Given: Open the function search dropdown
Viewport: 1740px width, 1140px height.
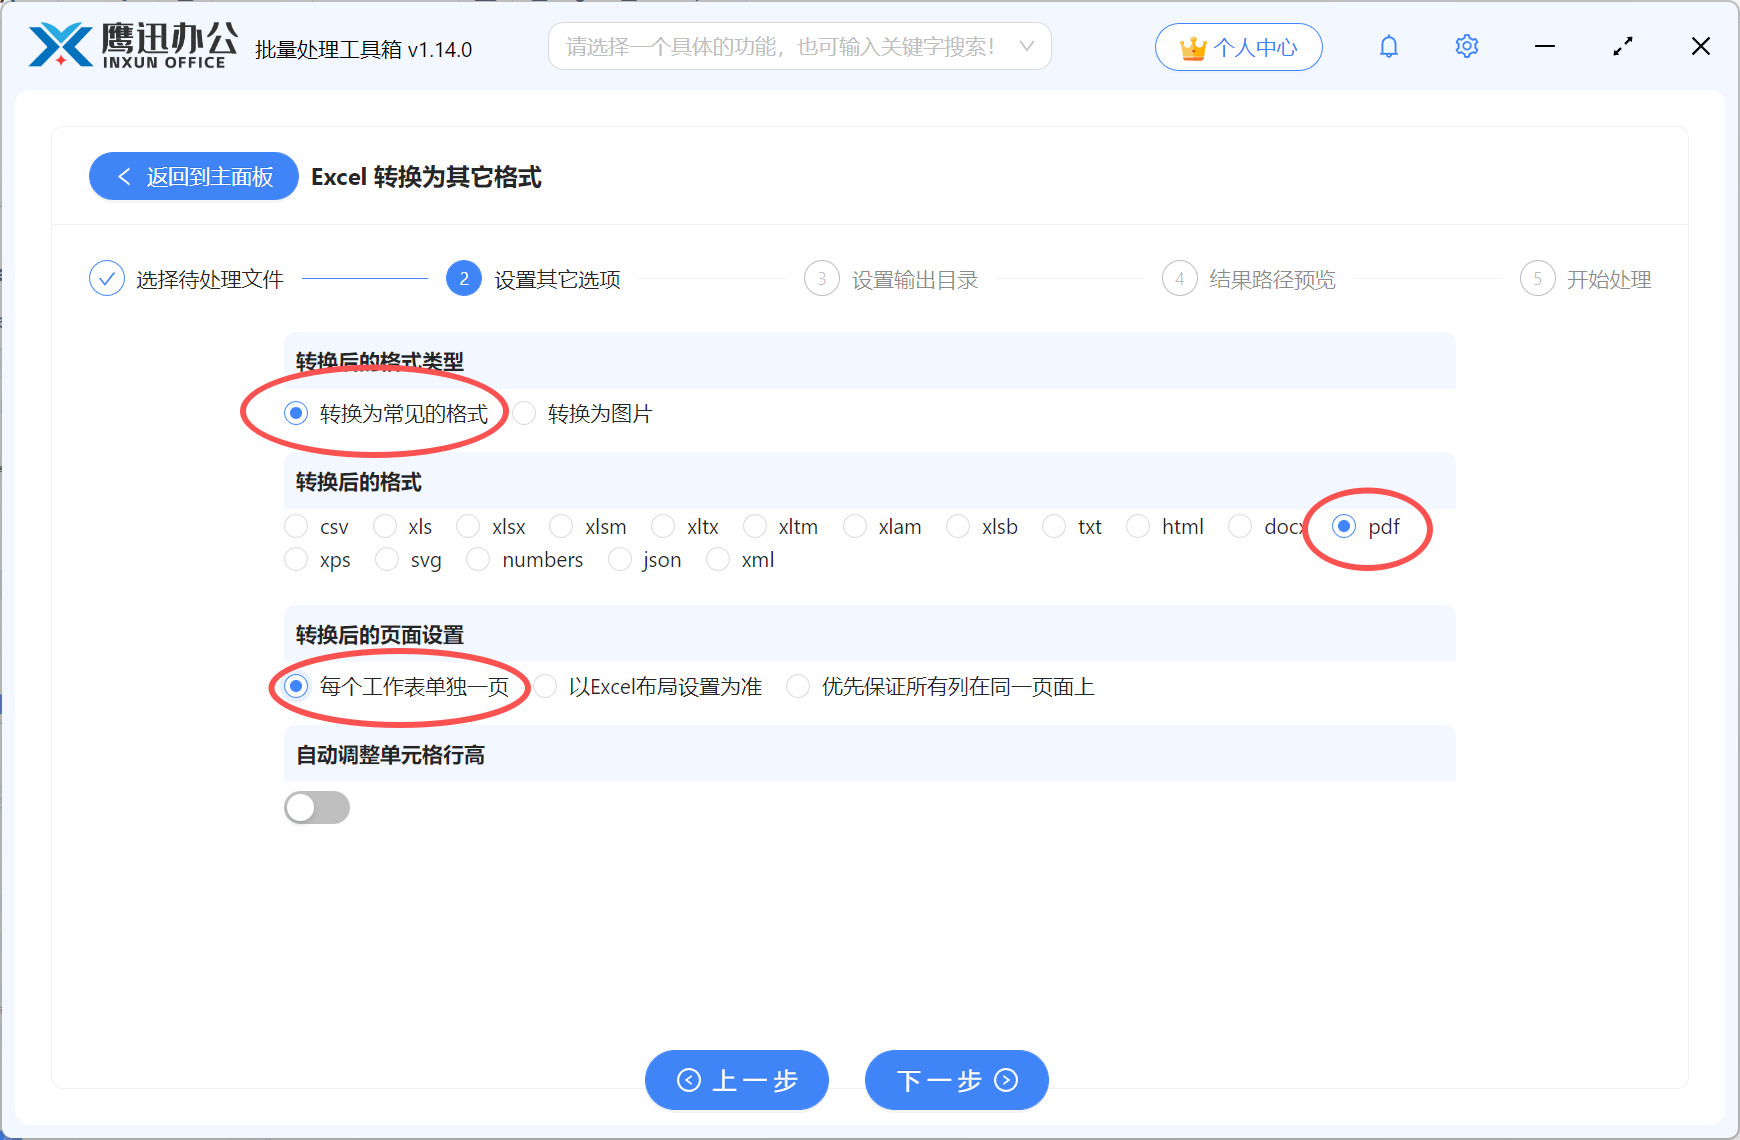Looking at the screenshot, I should [x=799, y=46].
